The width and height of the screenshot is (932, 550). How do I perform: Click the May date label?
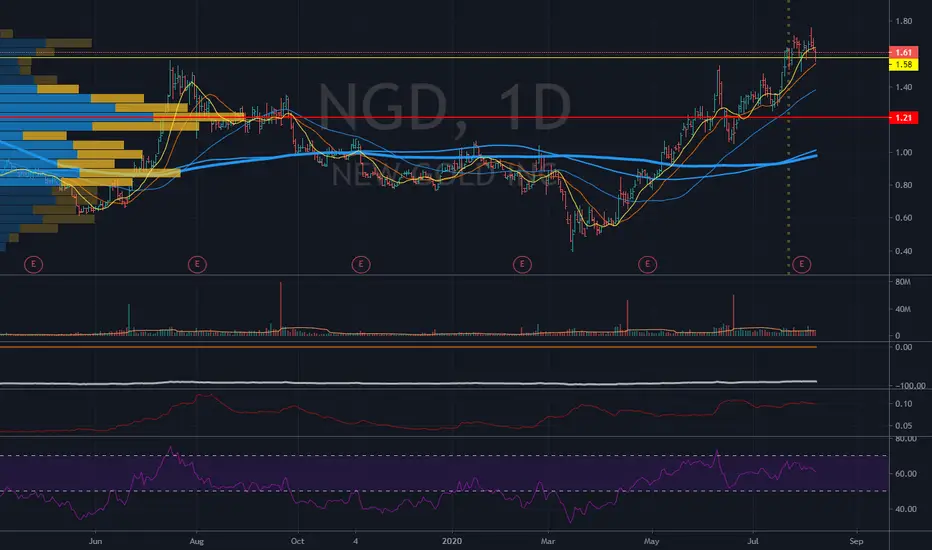coord(651,541)
